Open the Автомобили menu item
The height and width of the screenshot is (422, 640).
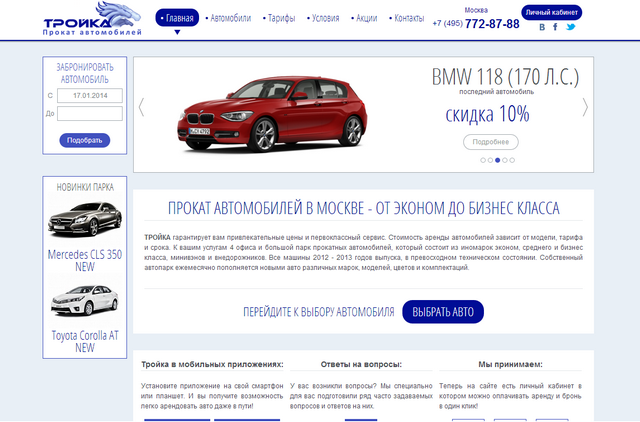[228, 18]
